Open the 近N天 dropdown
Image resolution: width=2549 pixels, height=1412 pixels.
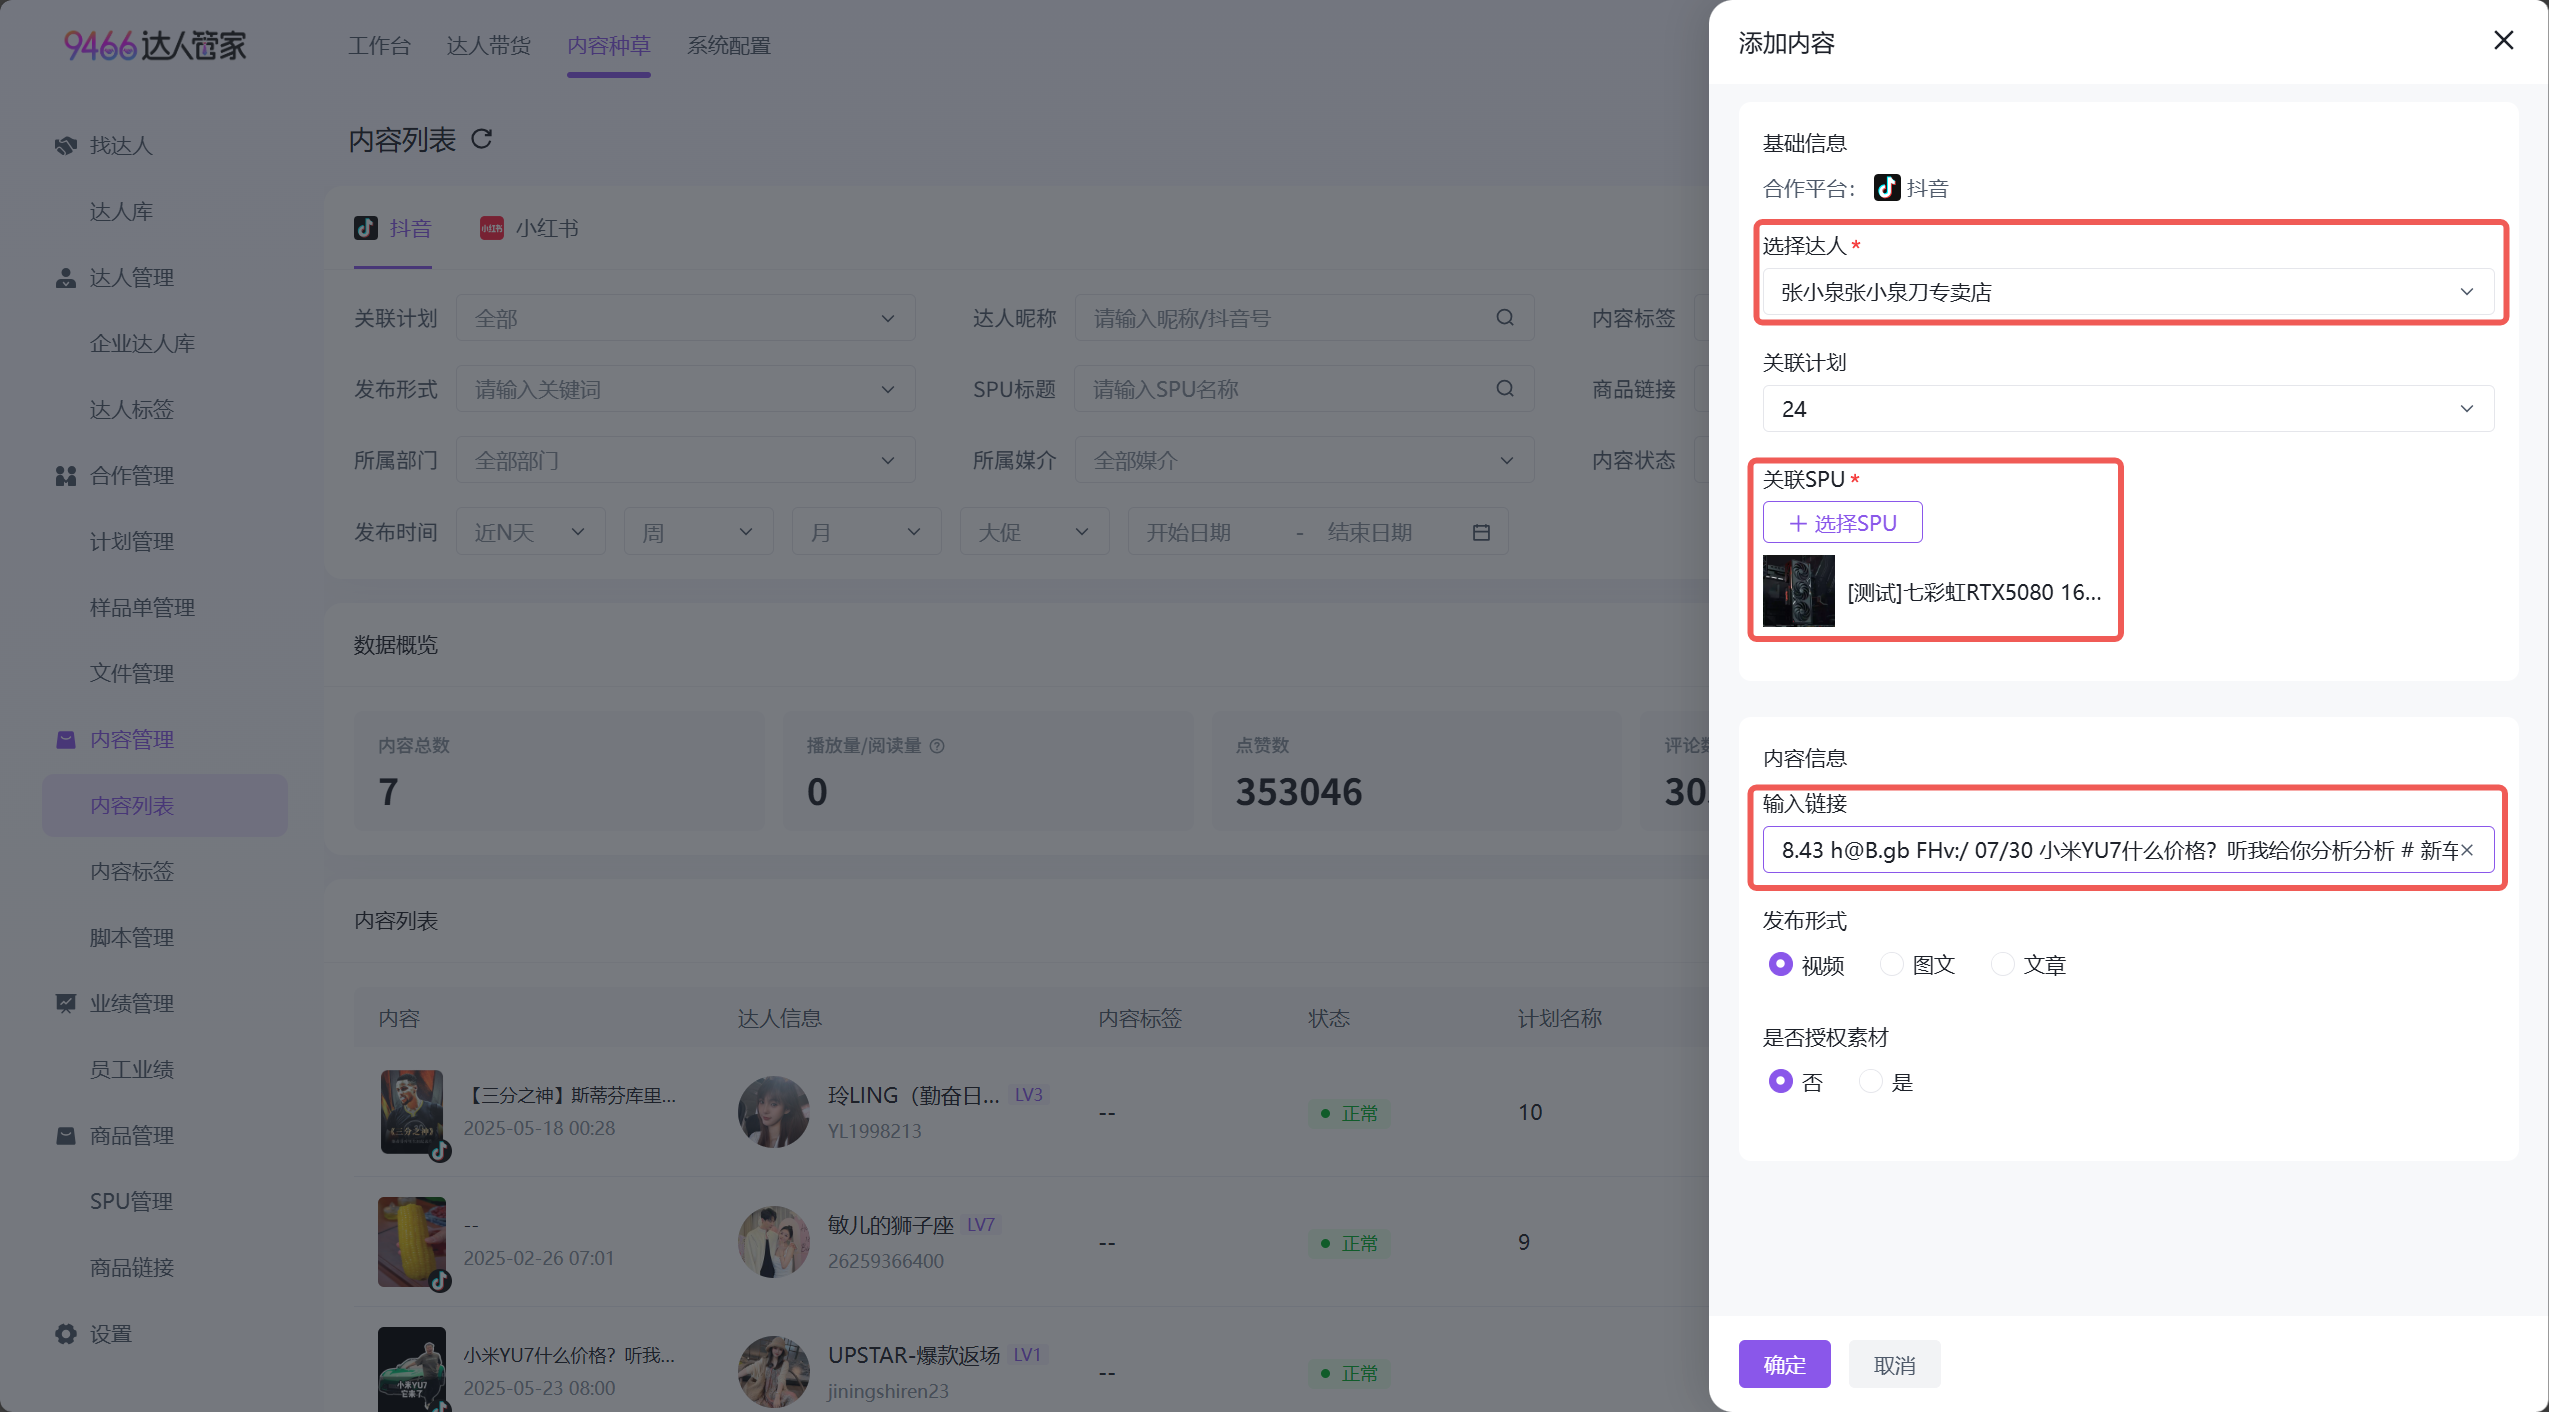[x=531, y=532]
